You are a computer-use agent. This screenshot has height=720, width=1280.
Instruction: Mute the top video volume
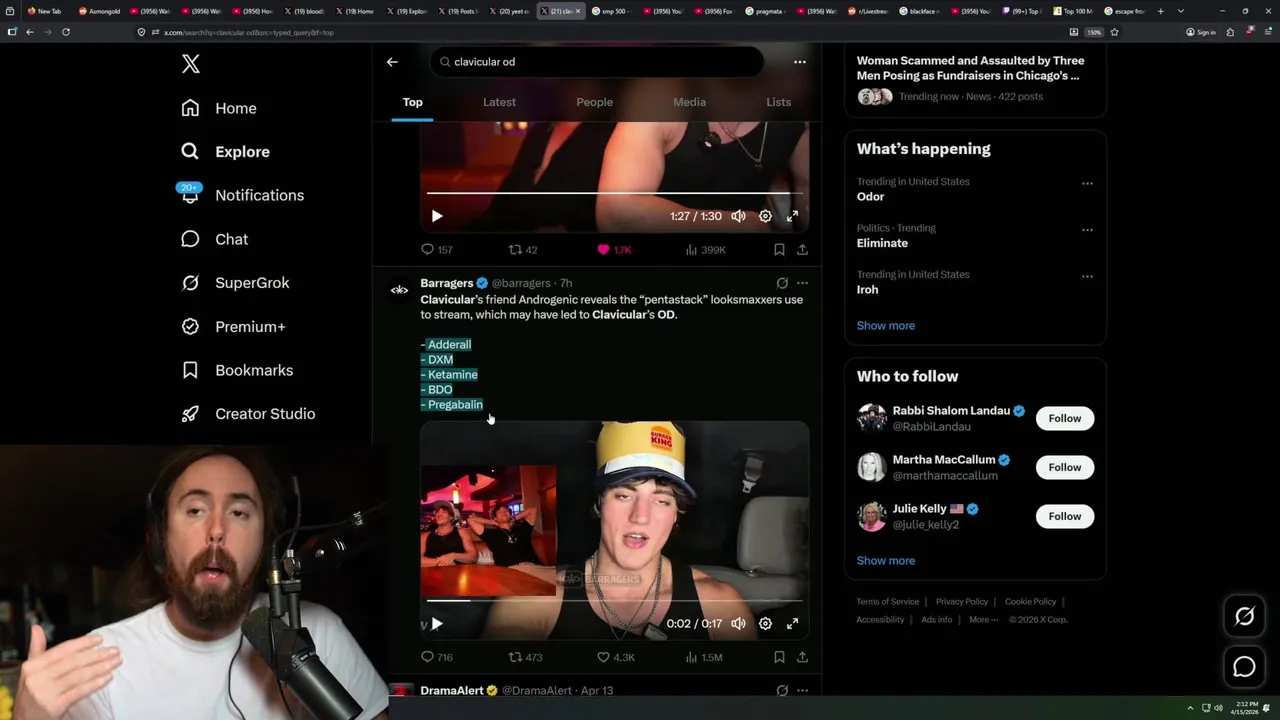click(738, 216)
